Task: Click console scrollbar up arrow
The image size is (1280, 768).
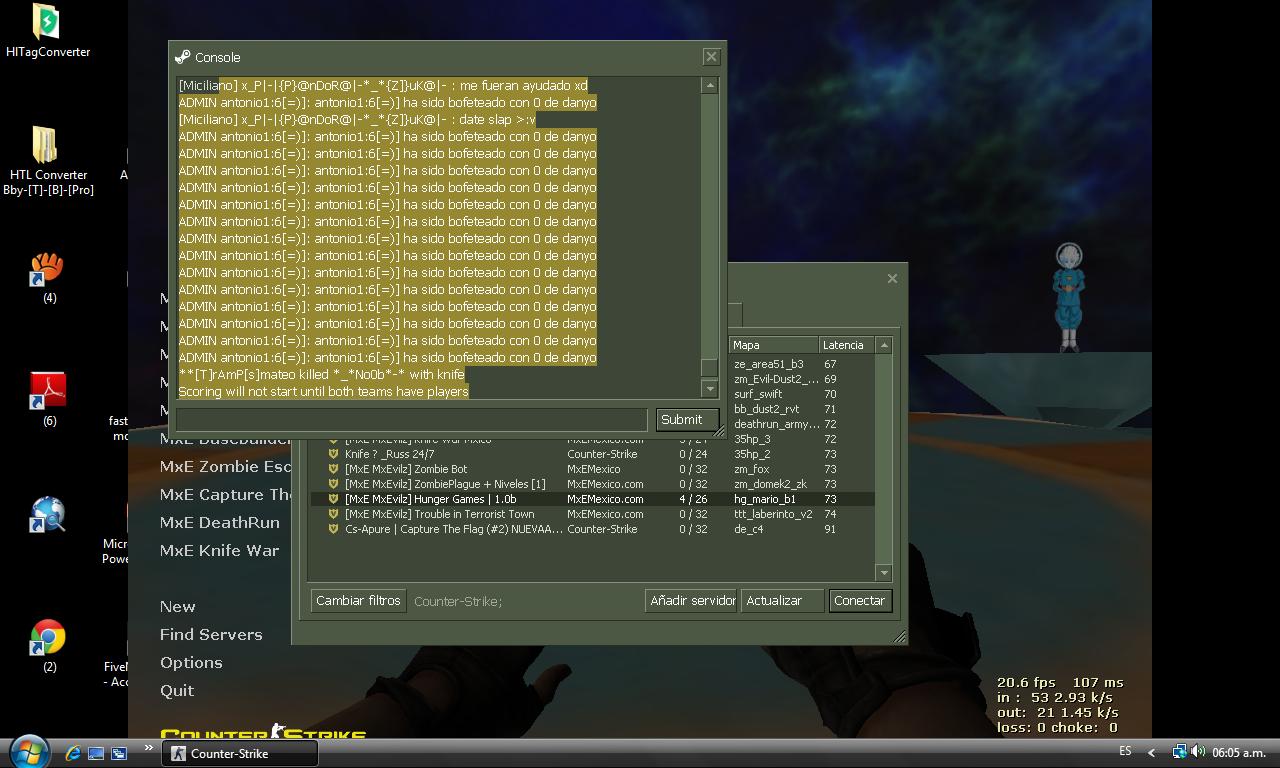Action: 710,85
